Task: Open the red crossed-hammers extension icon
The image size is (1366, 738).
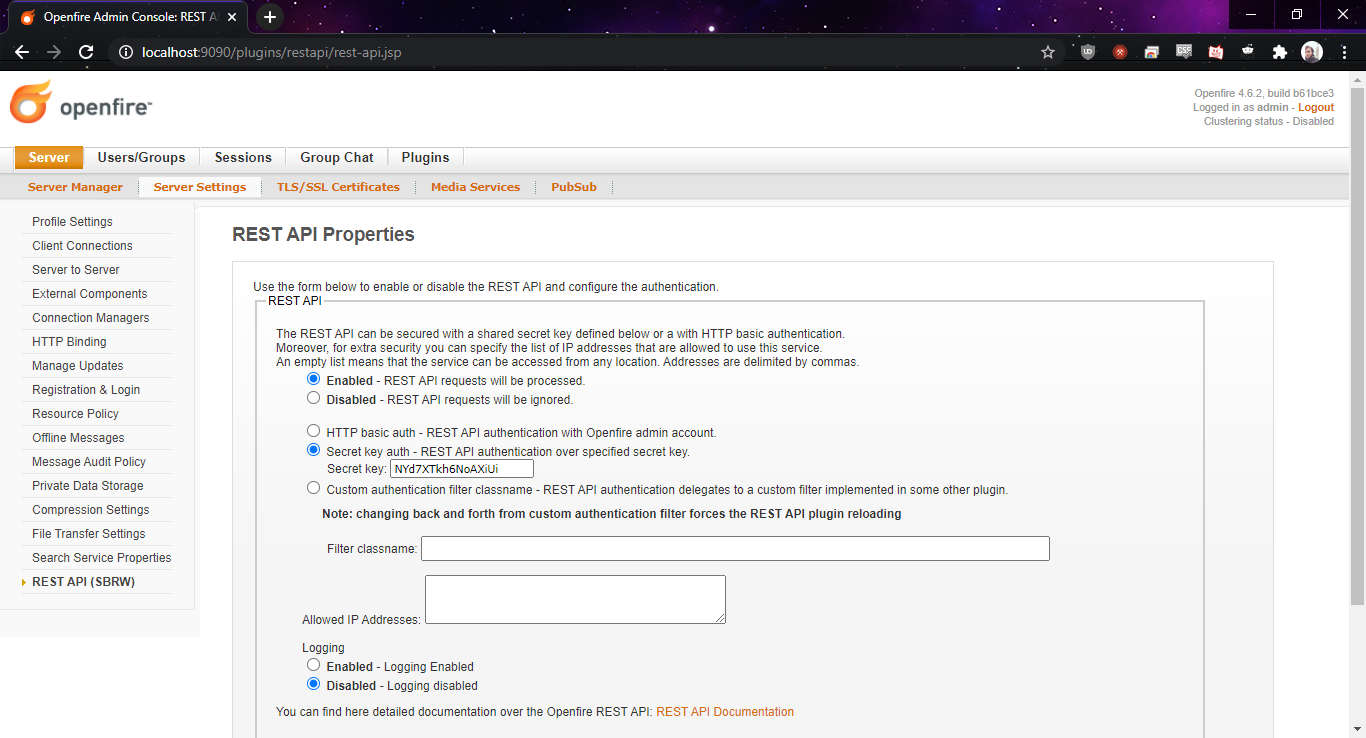Action: coord(1120,52)
